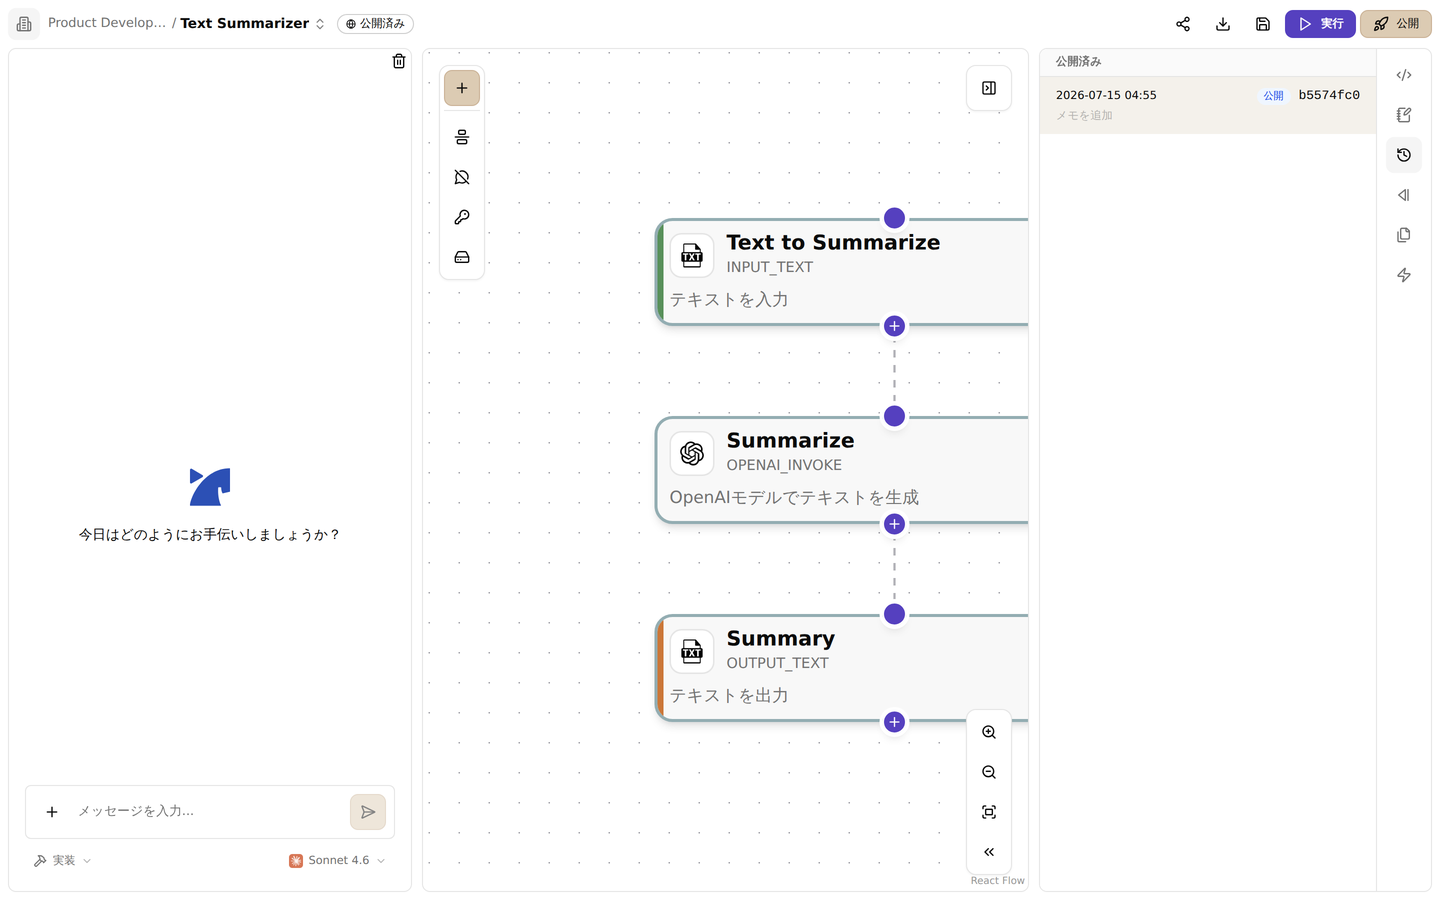Image resolution: width=1440 pixels, height=900 pixels.
Task: Click the OpenAI icon on Summarize node
Action: 692,454
